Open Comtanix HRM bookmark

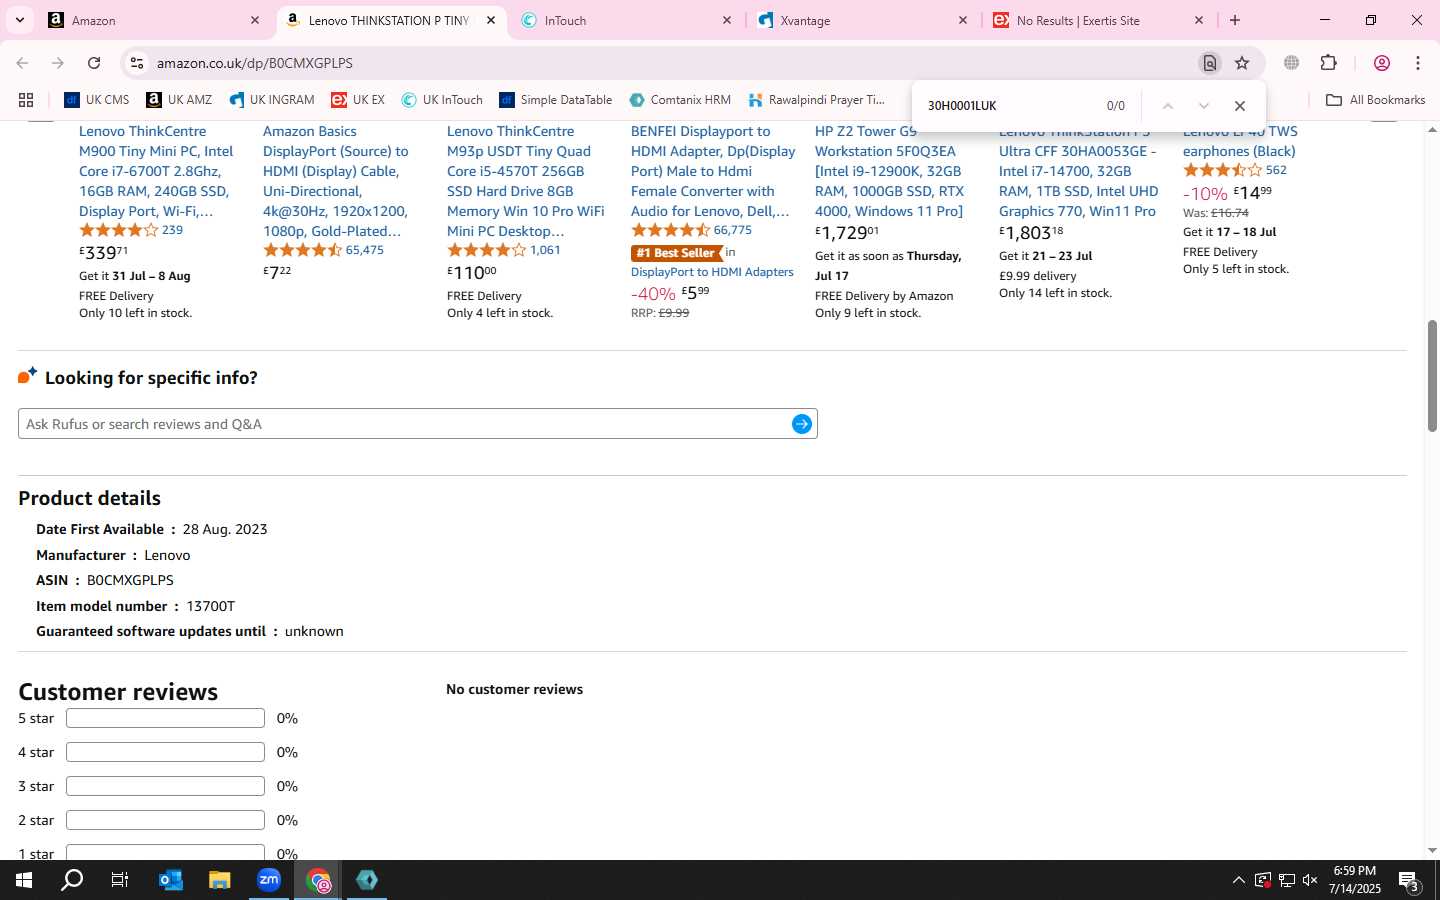pos(680,100)
